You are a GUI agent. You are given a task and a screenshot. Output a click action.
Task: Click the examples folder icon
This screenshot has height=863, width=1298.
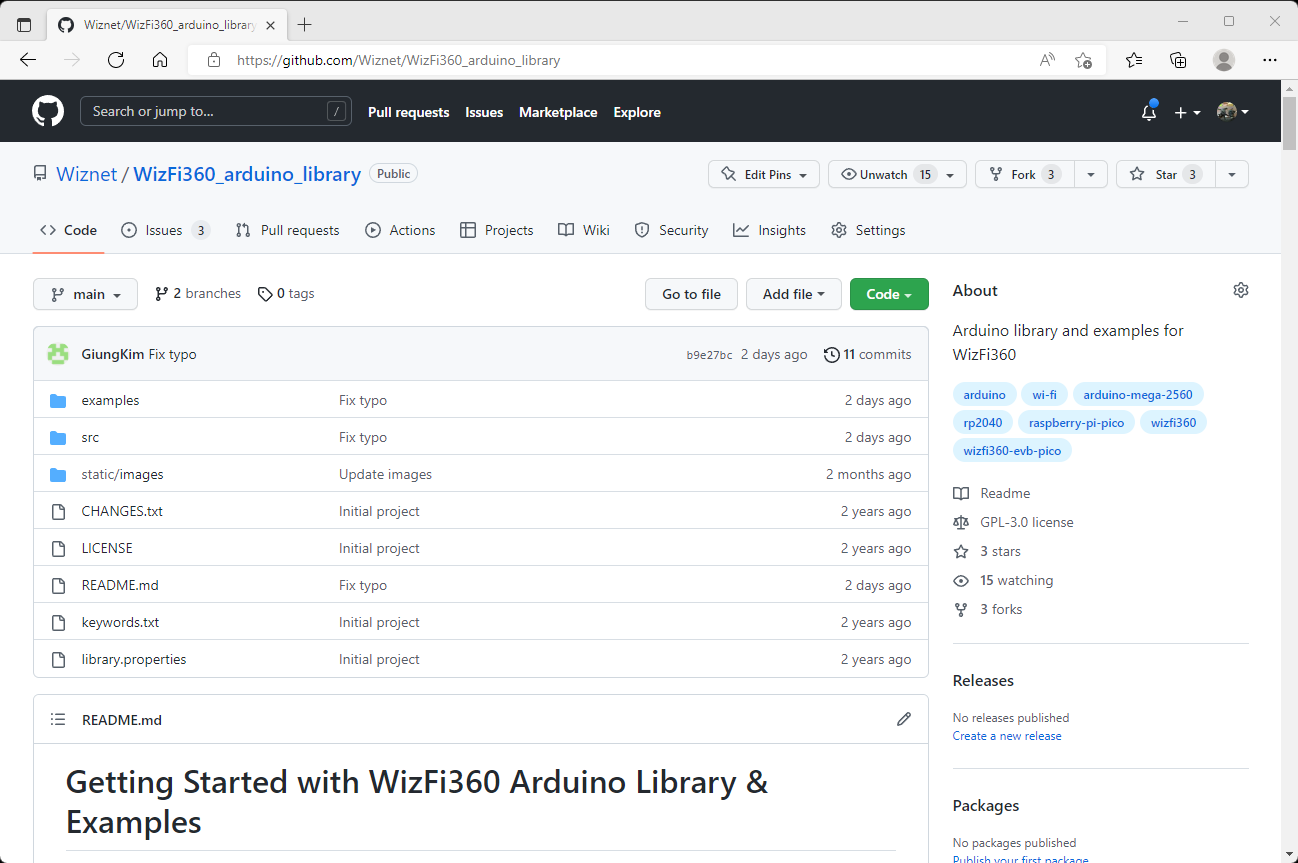coord(58,400)
